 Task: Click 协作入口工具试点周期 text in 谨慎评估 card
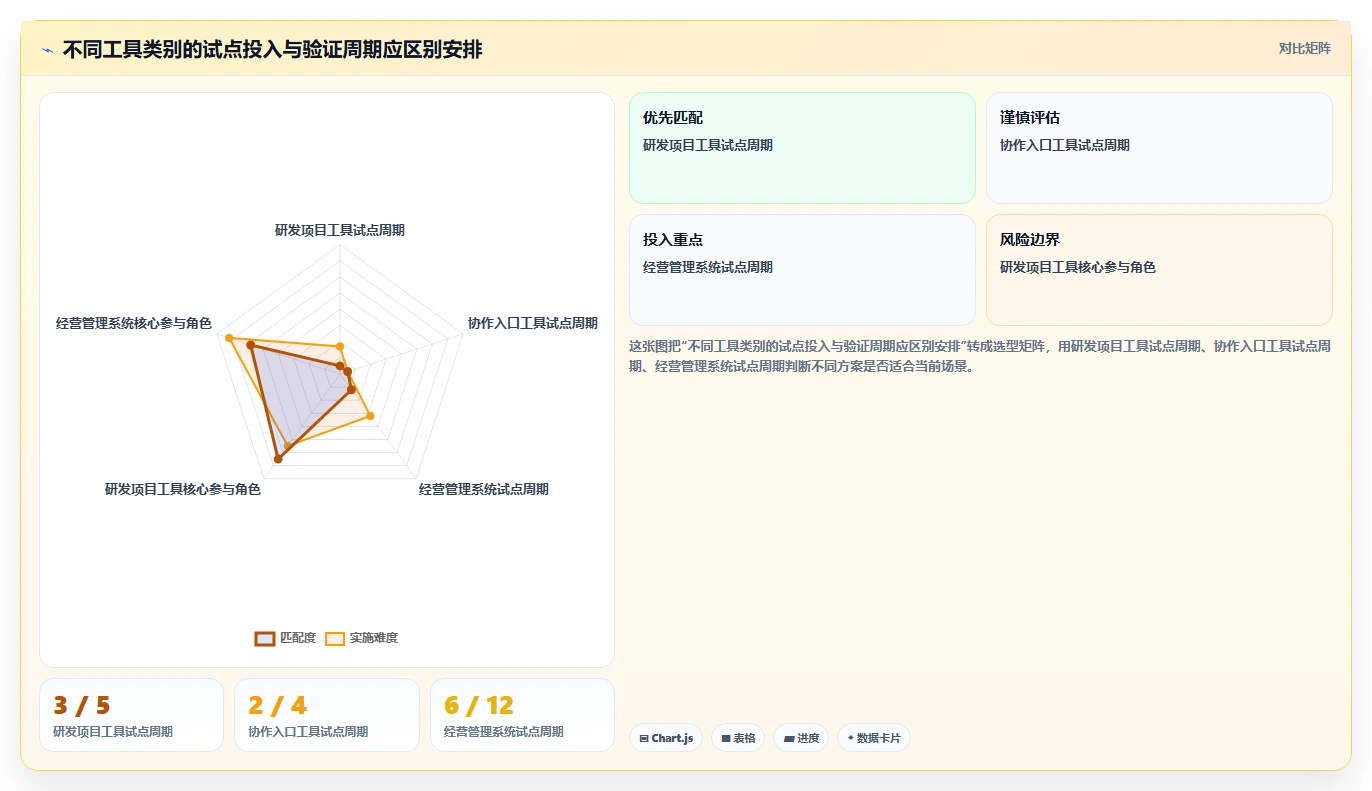tap(1065, 145)
